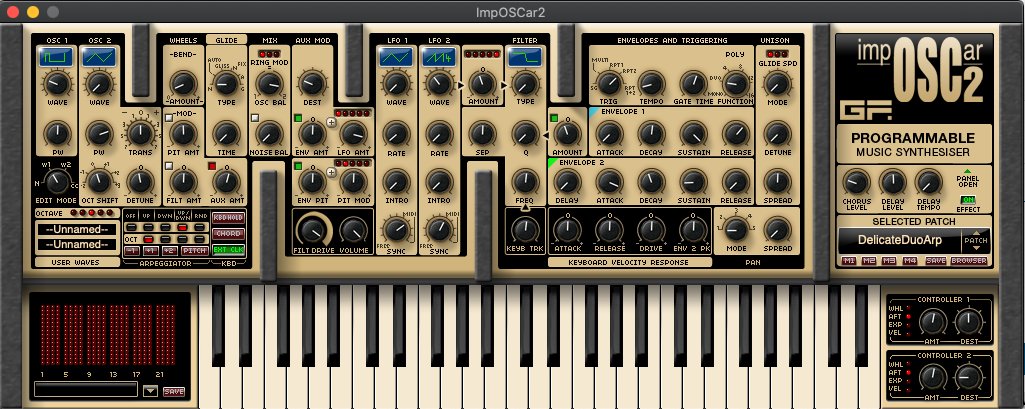This screenshot has width=1025, height=409.
Task: Click the LED strip above LFO AMT
Action: [354, 113]
